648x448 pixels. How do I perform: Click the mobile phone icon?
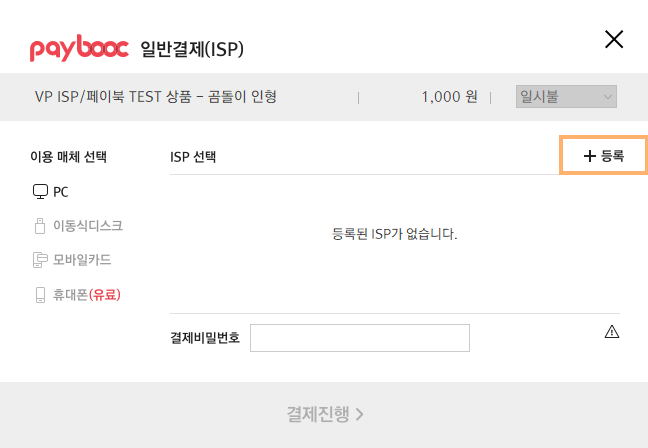click(40, 295)
